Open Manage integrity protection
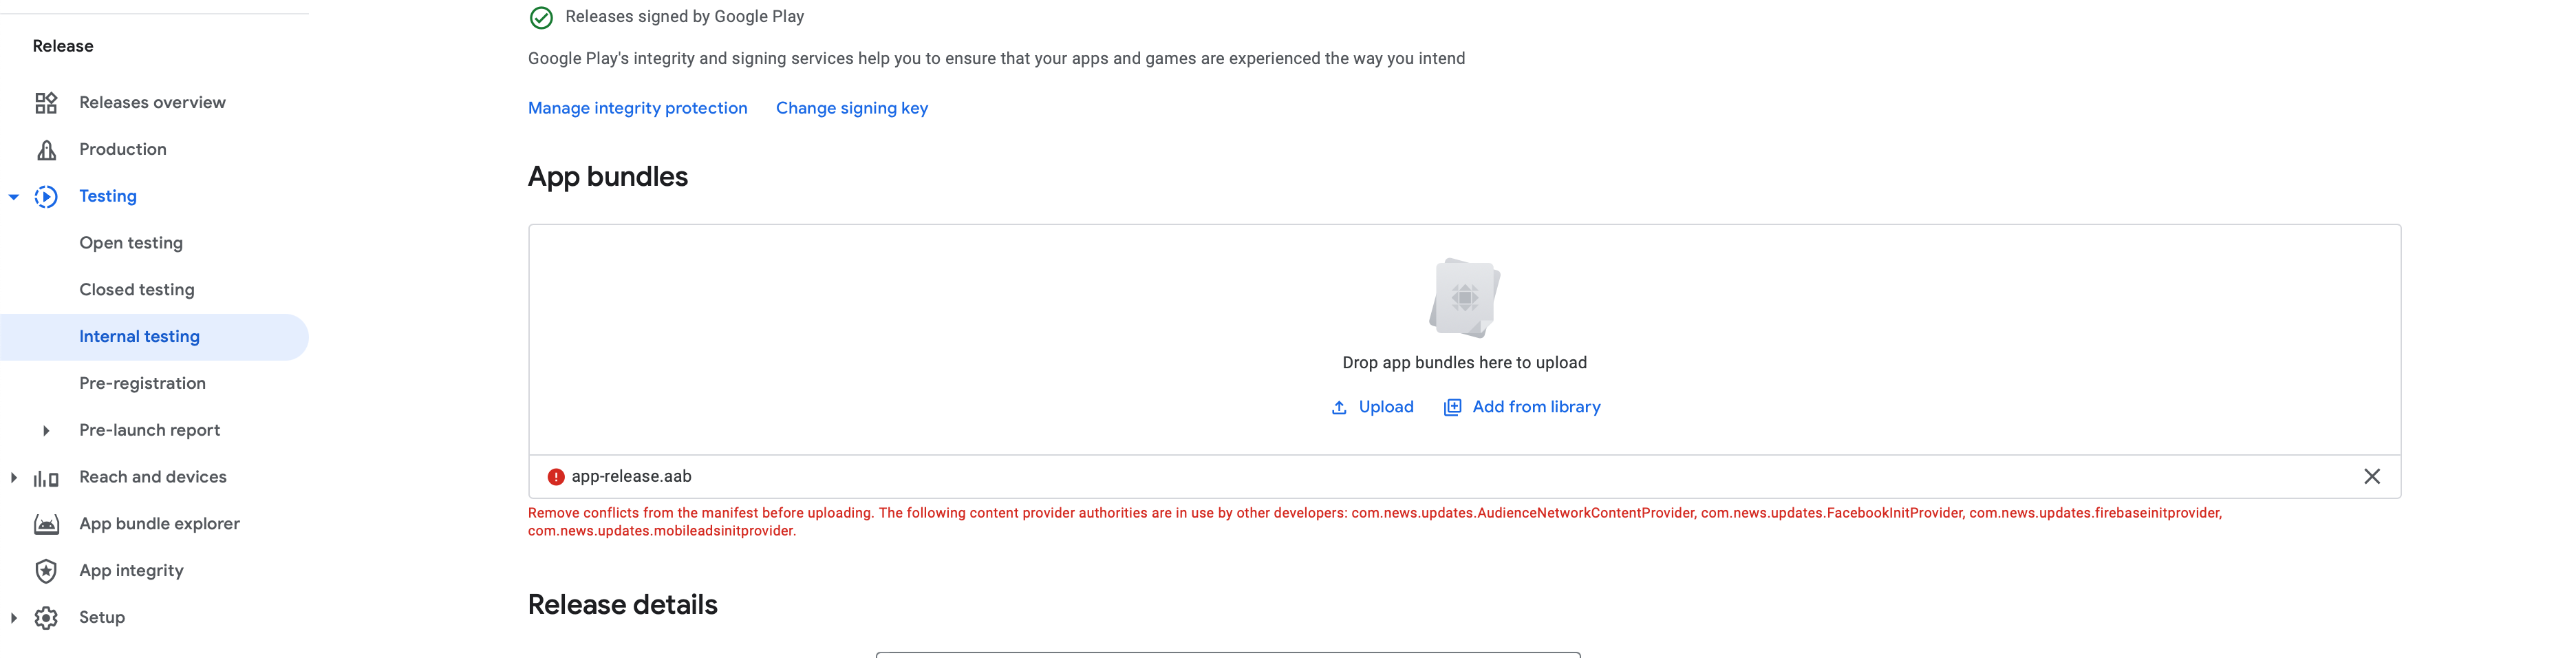 click(637, 108)
